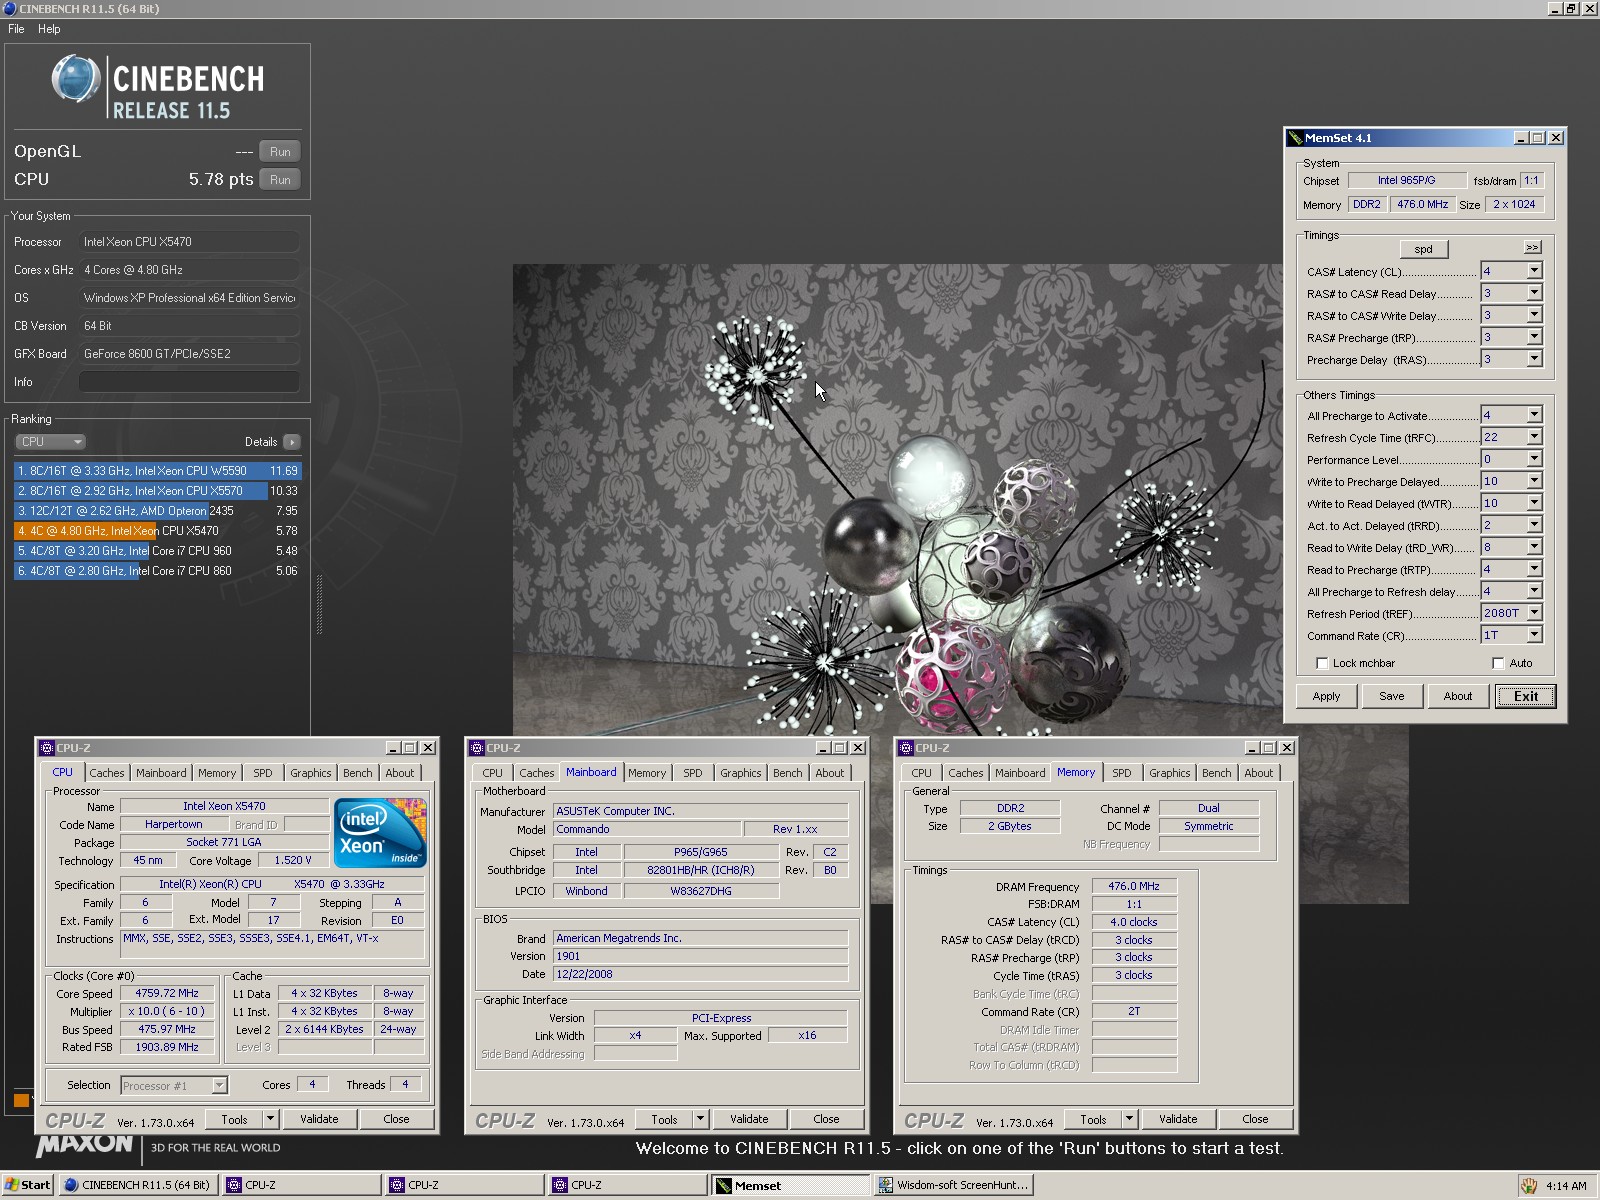Click the Apply button in MemSet

(x=1326, y=696)
